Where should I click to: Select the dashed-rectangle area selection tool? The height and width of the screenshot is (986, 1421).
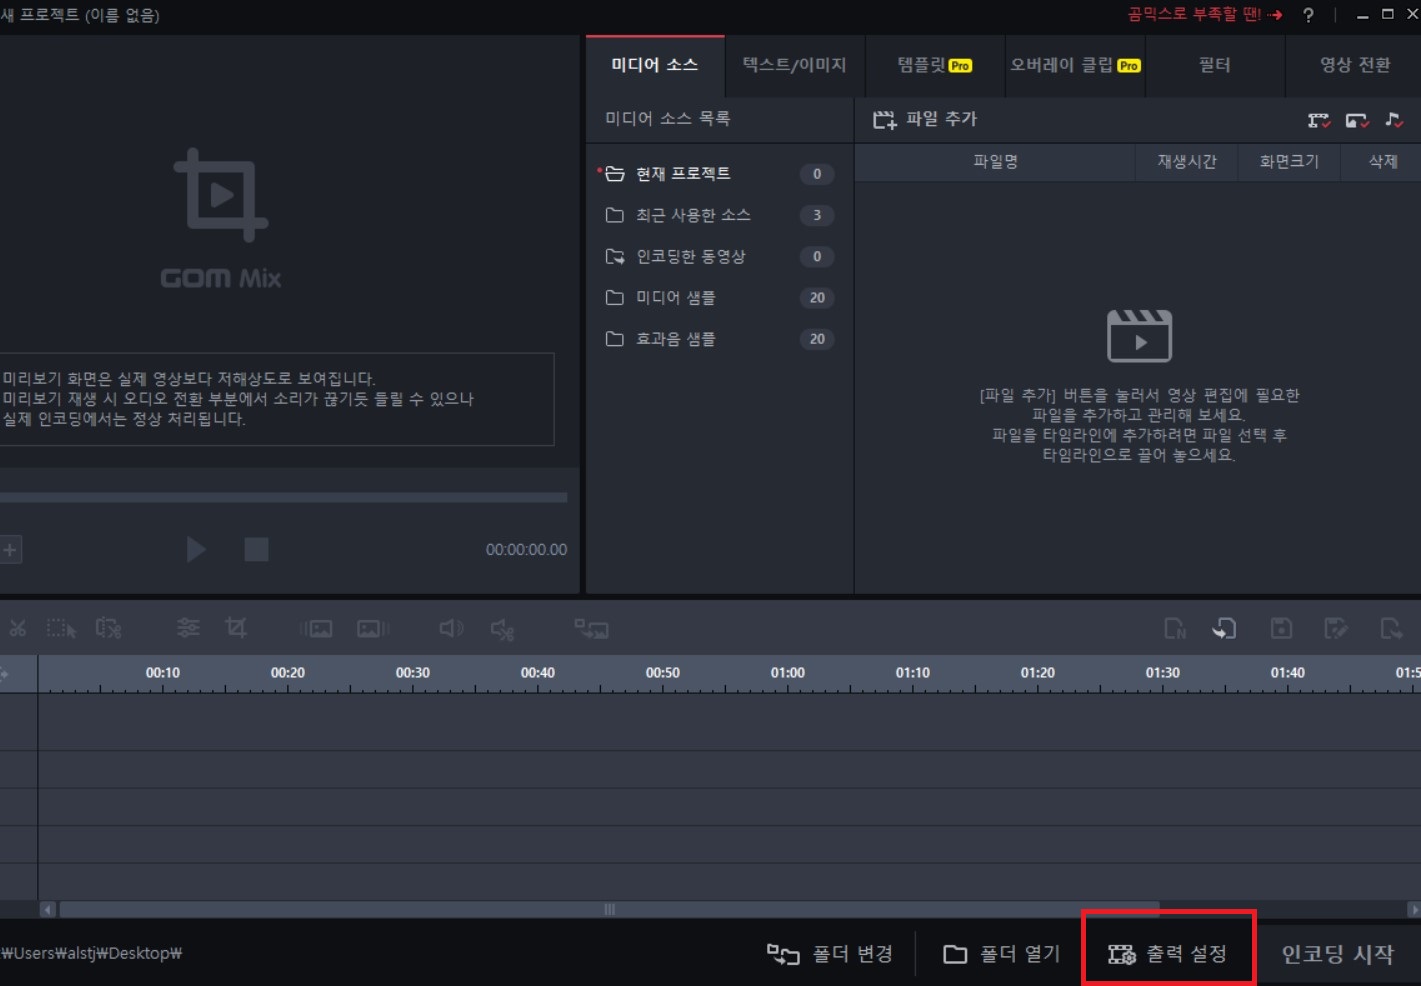[61, 628]
